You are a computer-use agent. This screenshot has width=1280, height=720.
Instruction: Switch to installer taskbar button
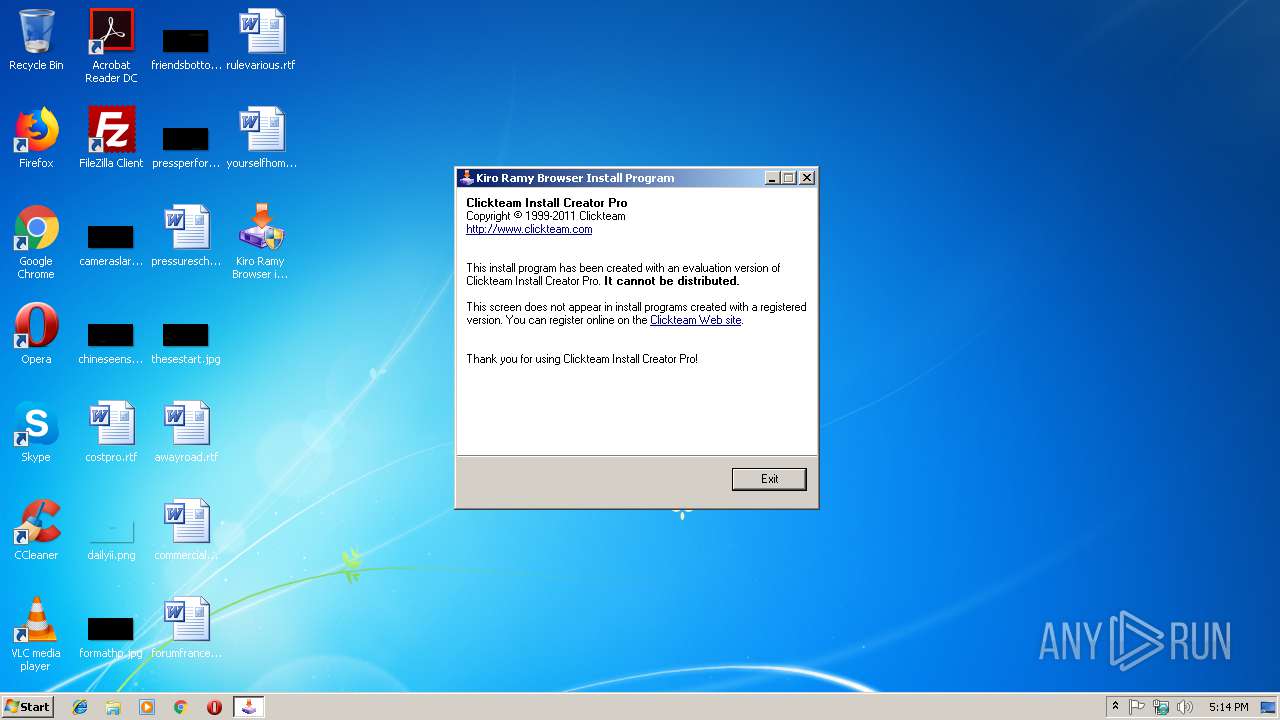tap(249, 707)
